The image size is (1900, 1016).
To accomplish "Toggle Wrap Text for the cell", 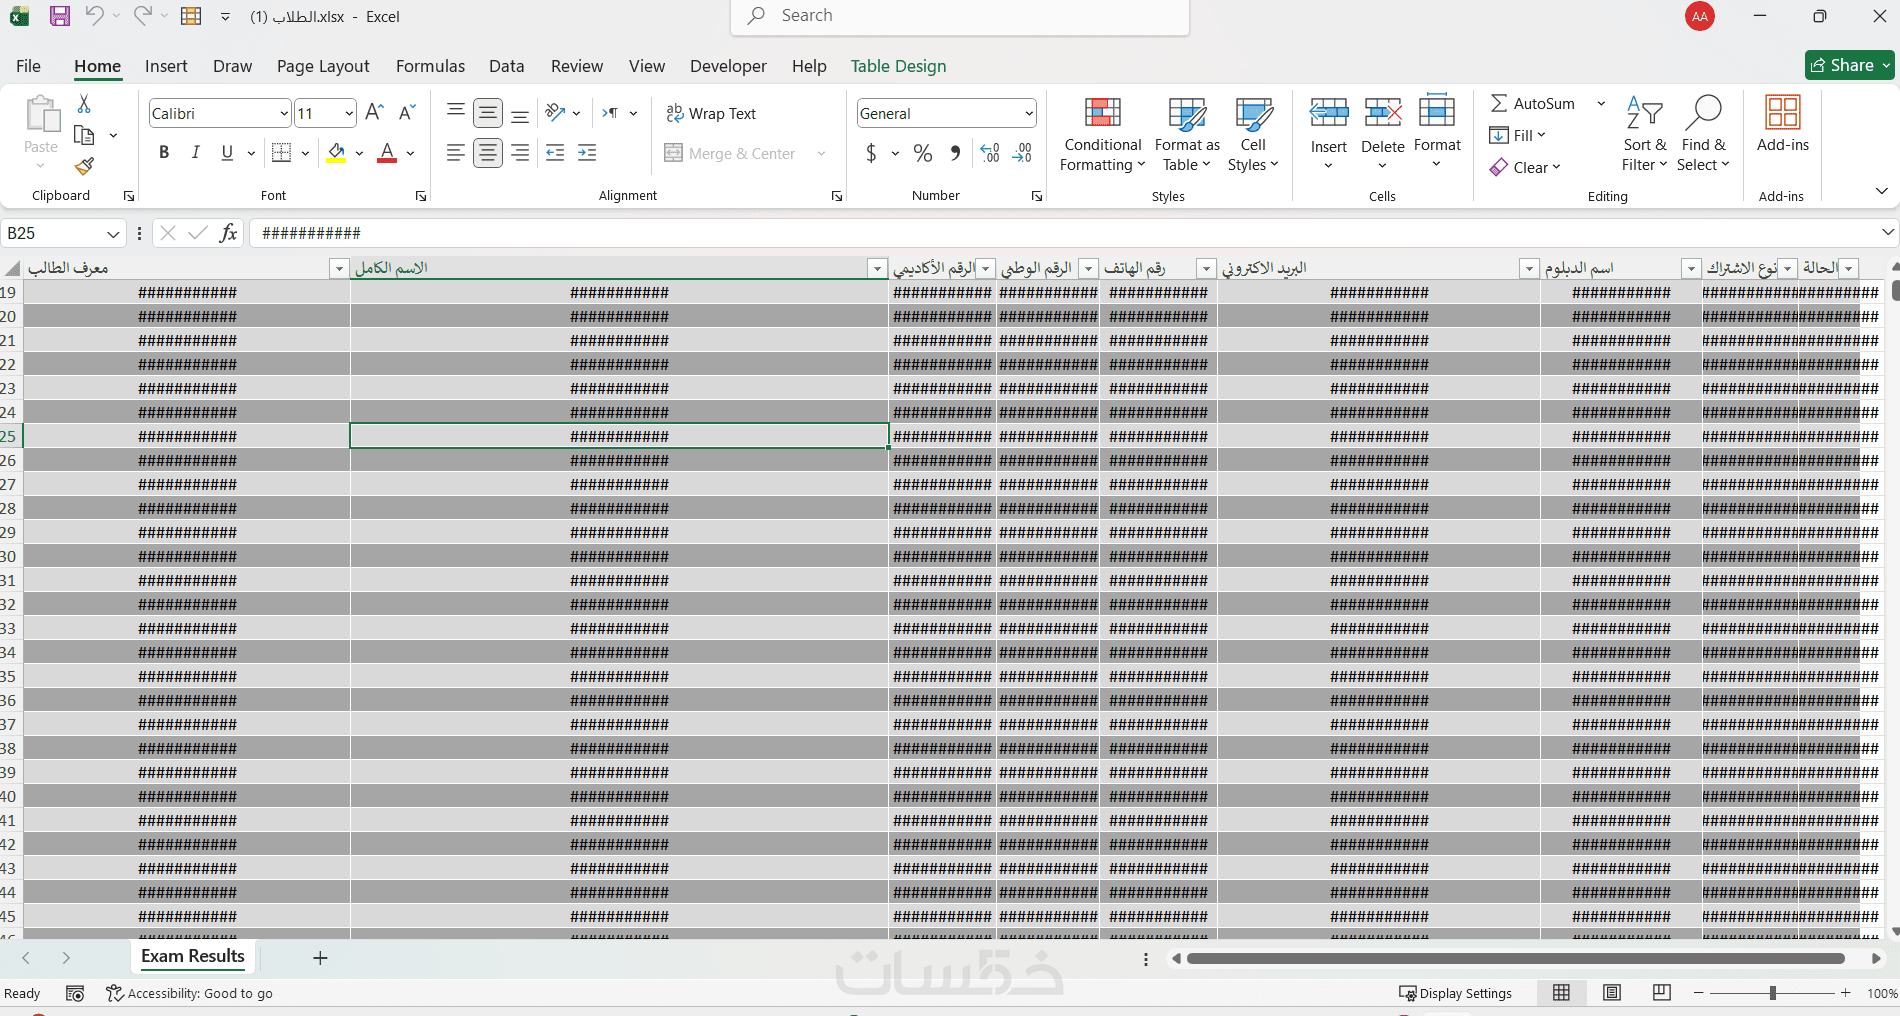I will 711,114.
